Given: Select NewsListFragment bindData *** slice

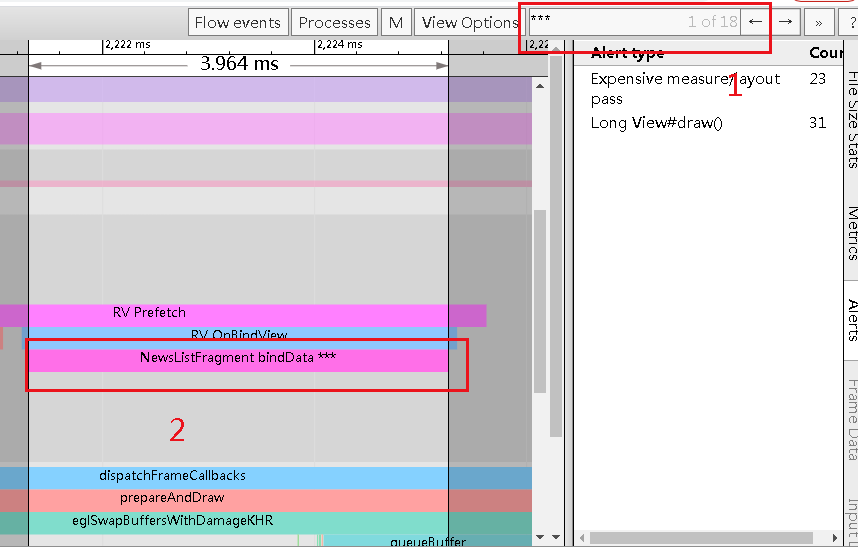Looking at the screenshot, I should click(x=238, y=360).
